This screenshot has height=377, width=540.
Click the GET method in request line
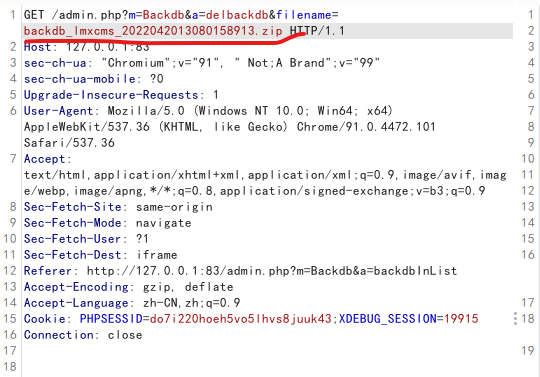pos(34,15)
